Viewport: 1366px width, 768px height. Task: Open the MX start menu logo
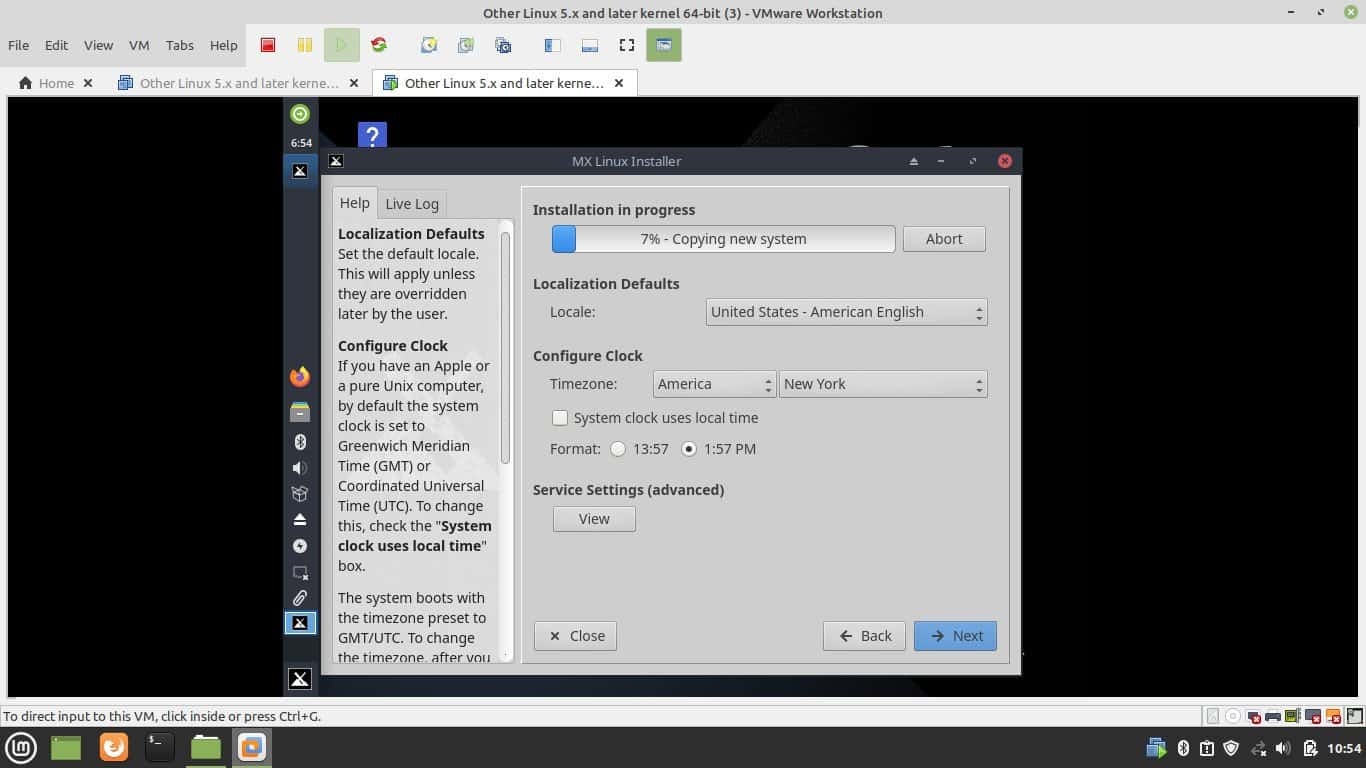point(300,679)
